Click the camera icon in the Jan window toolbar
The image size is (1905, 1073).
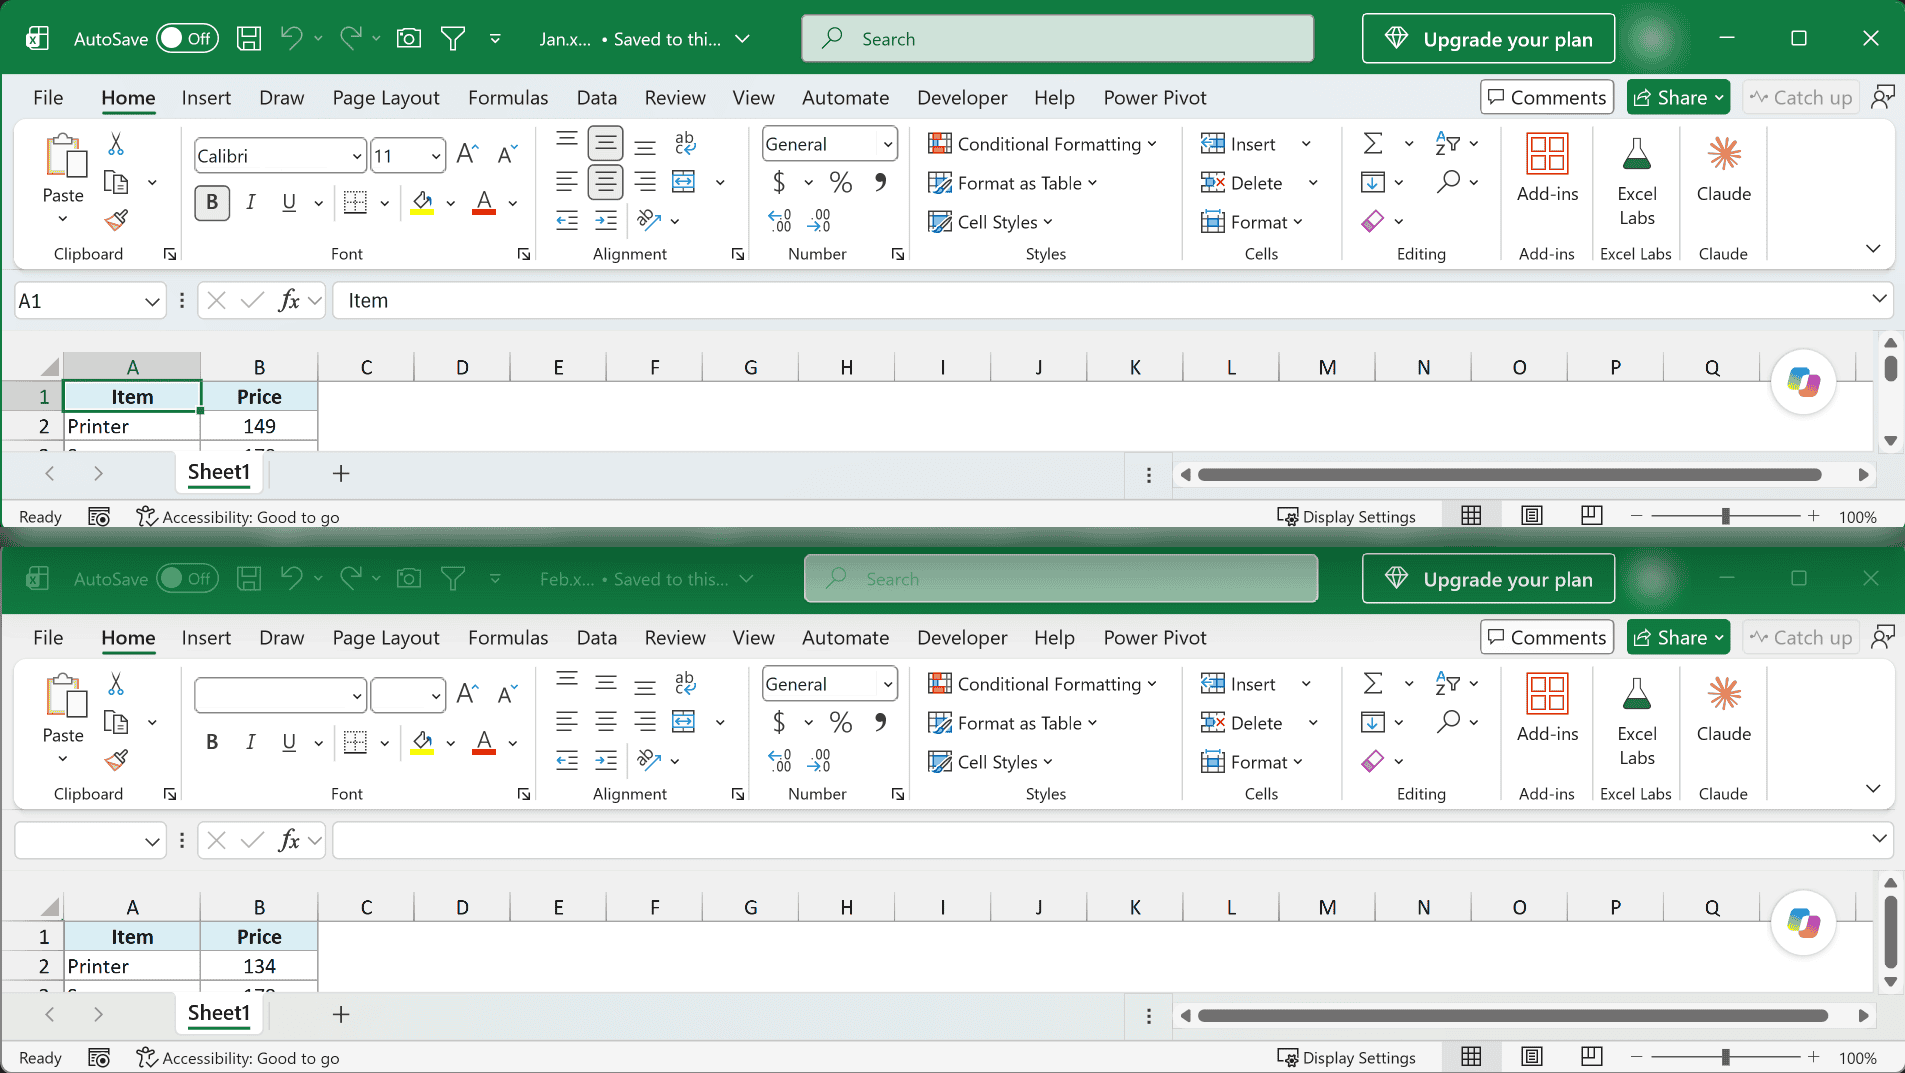point(408,39)
